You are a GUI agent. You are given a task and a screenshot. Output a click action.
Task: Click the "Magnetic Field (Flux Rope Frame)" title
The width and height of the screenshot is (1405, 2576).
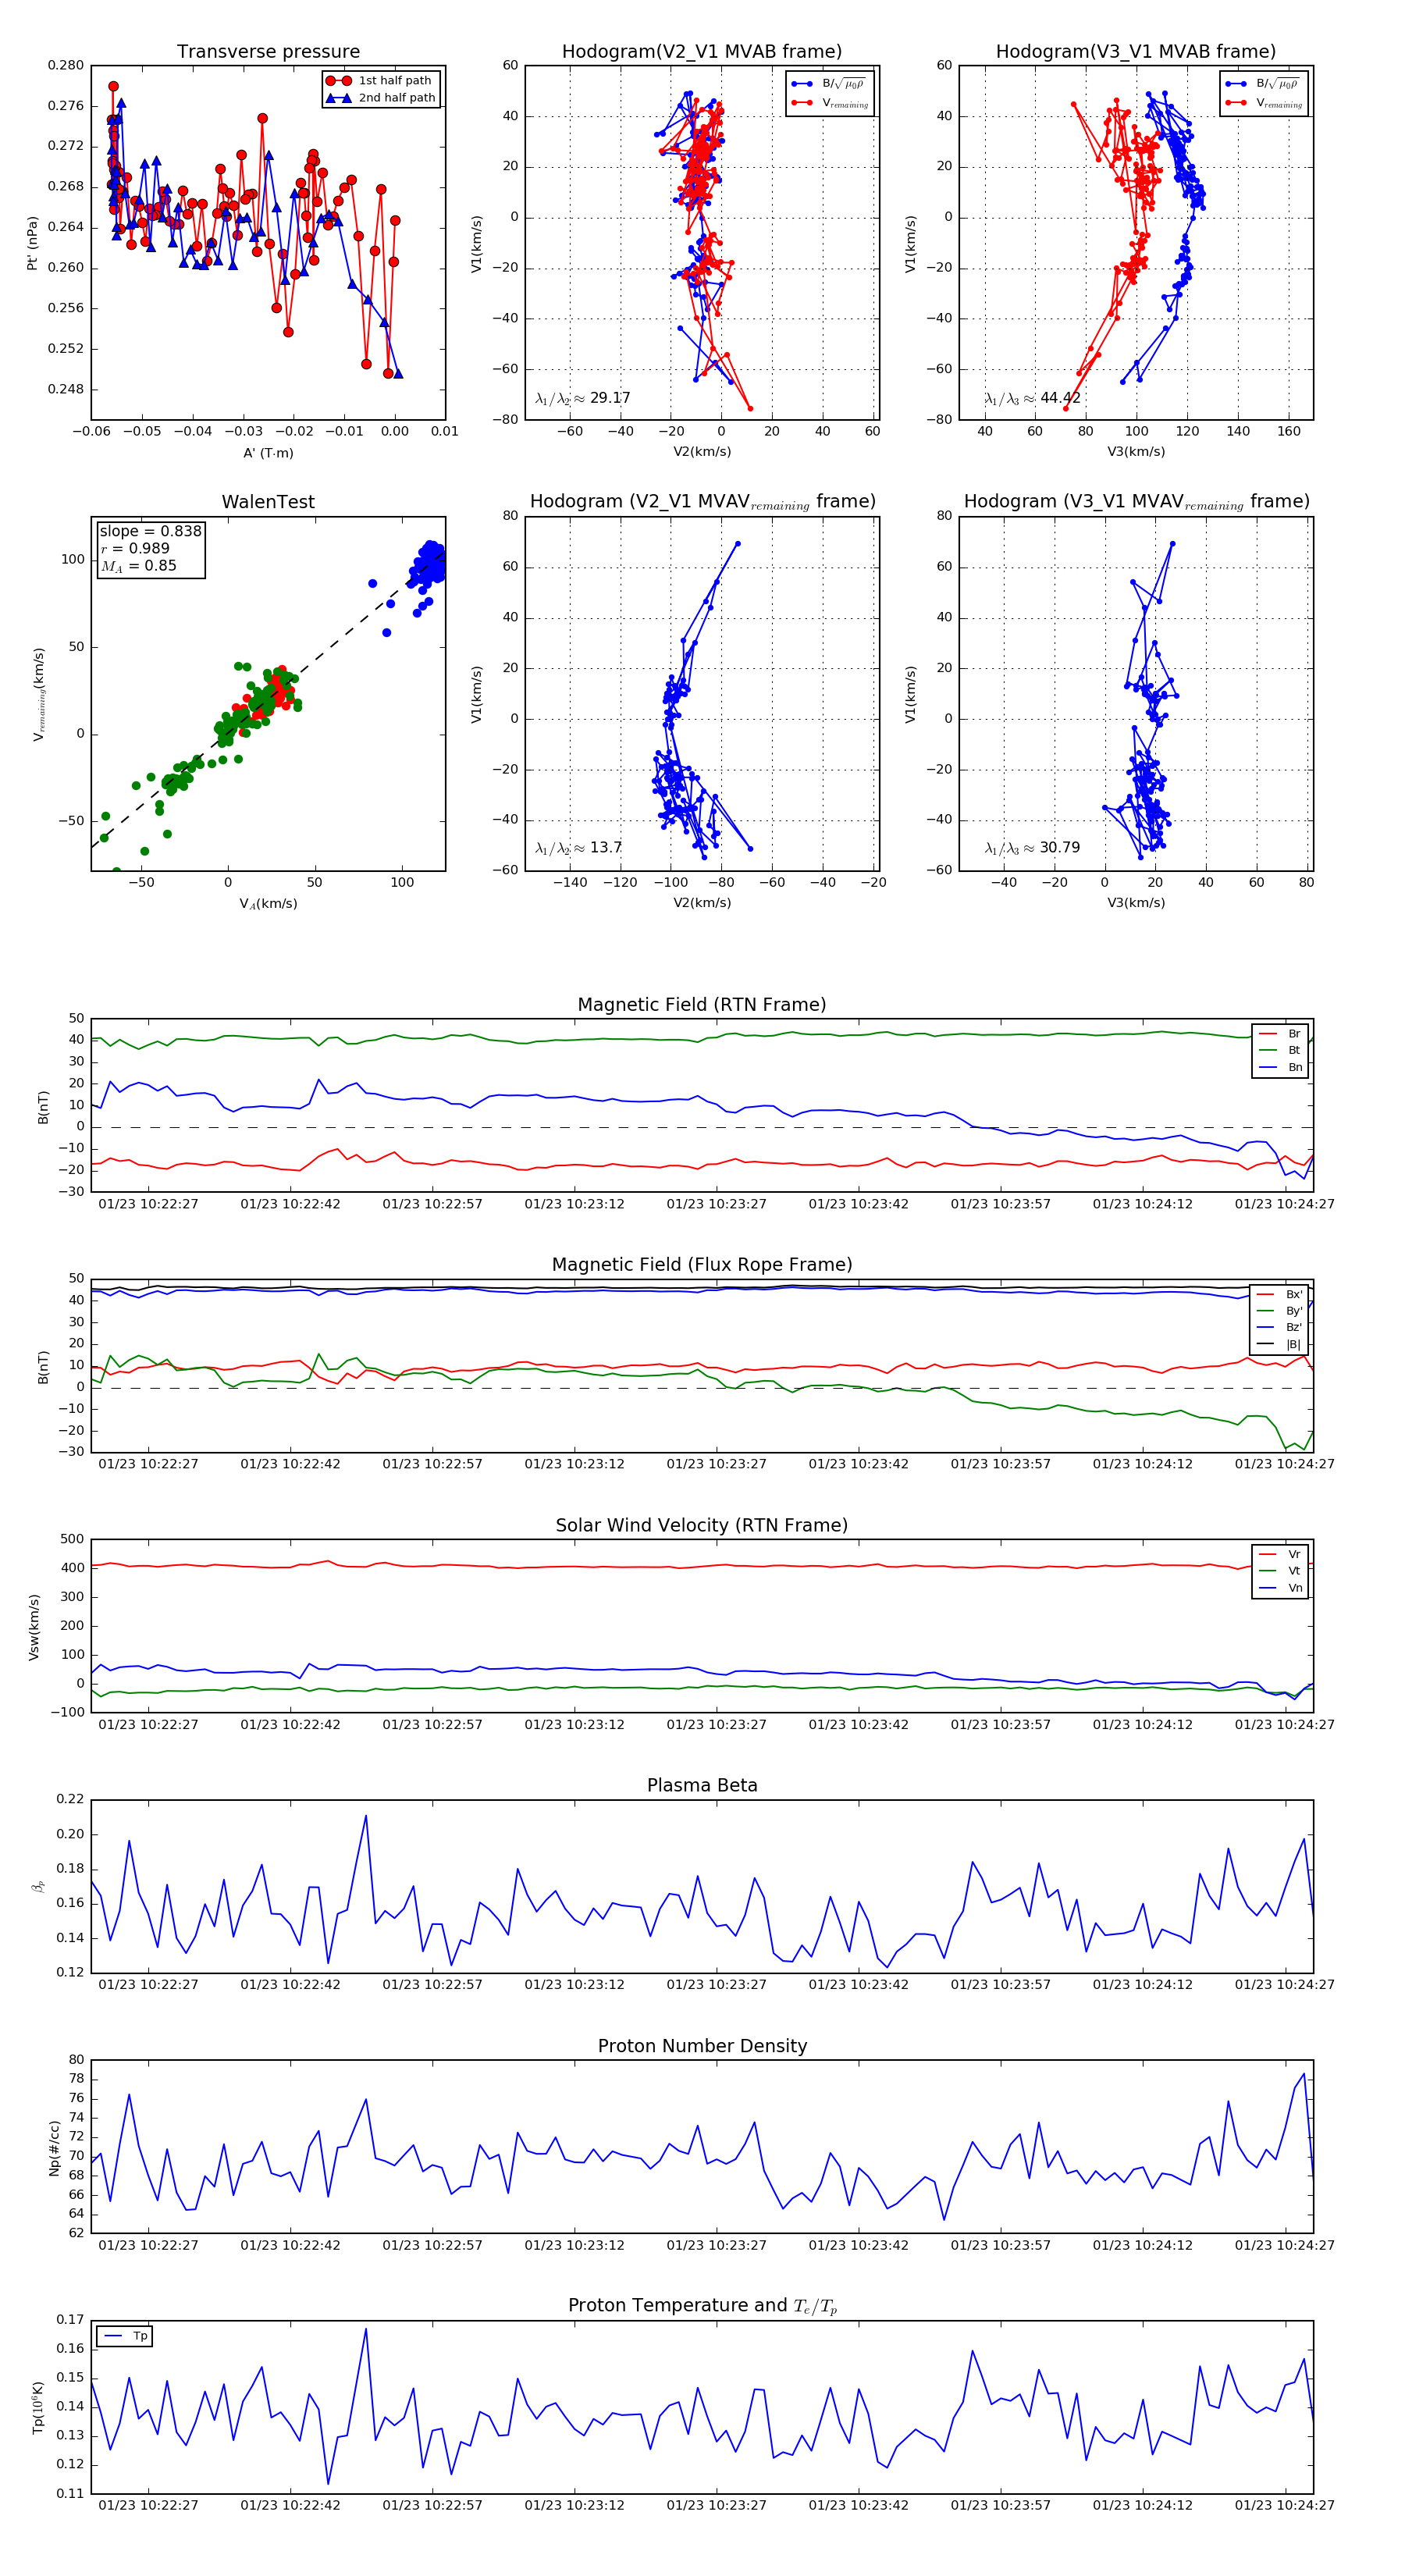coord(702,1265)
